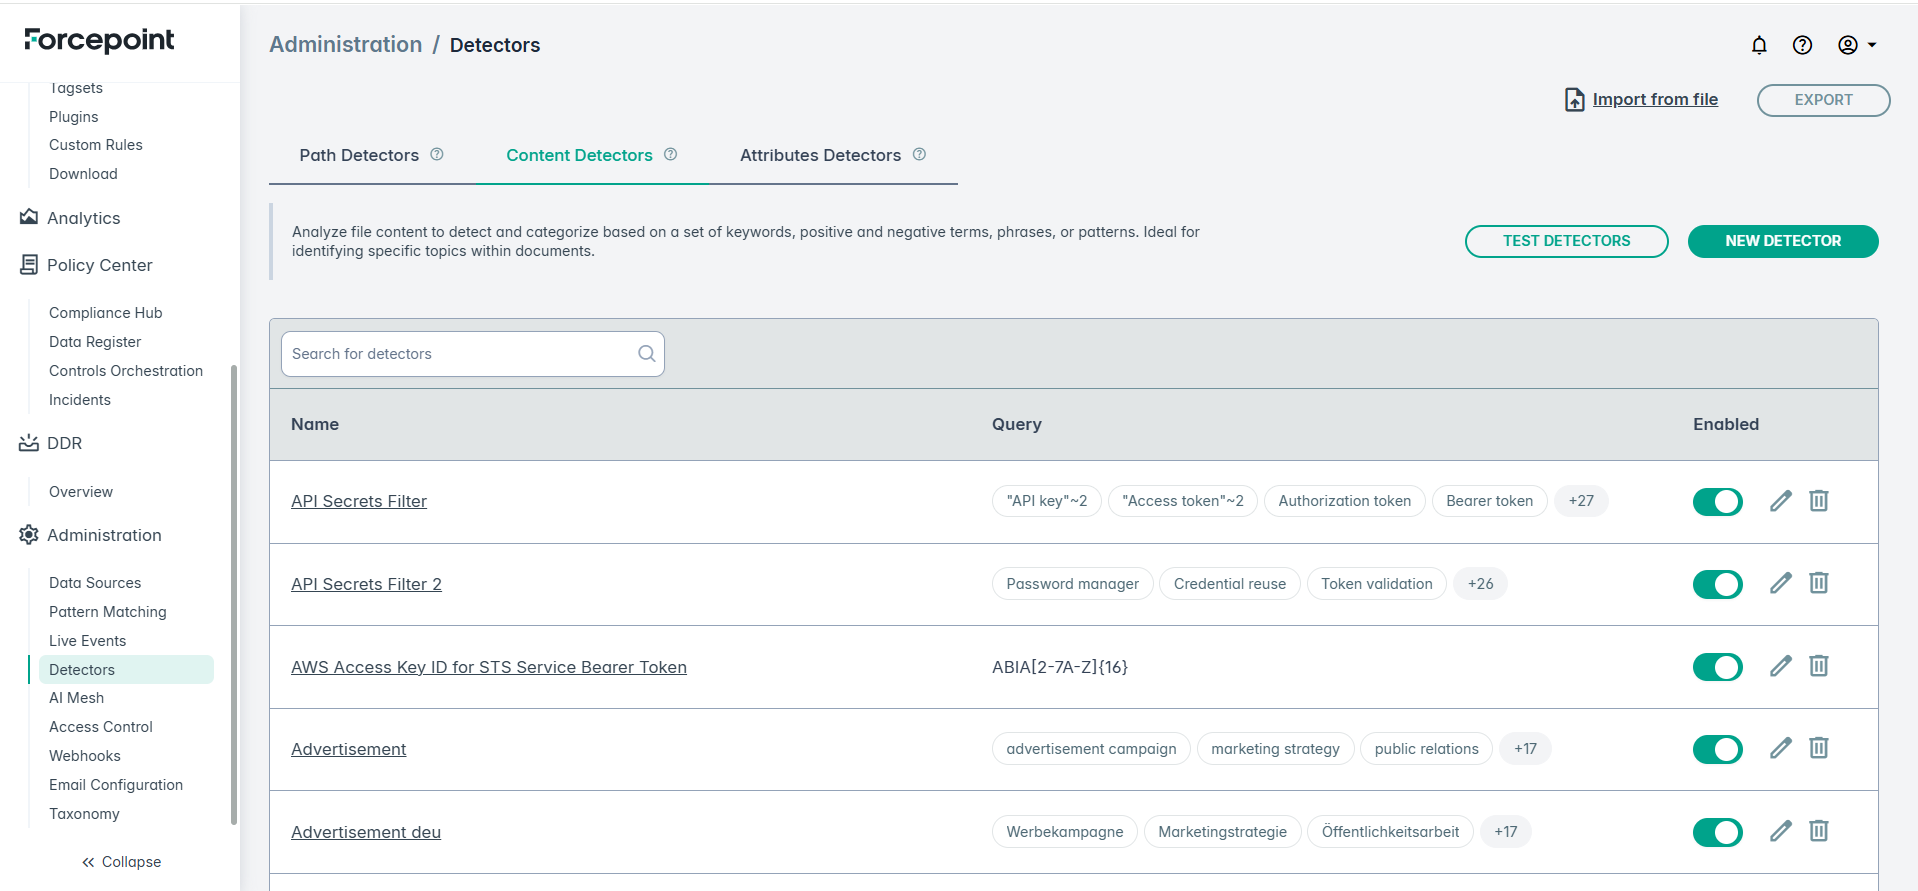Open Pattern Matching in the sidebar
This screenshot has height=891, width=1918.
[108, 612]
